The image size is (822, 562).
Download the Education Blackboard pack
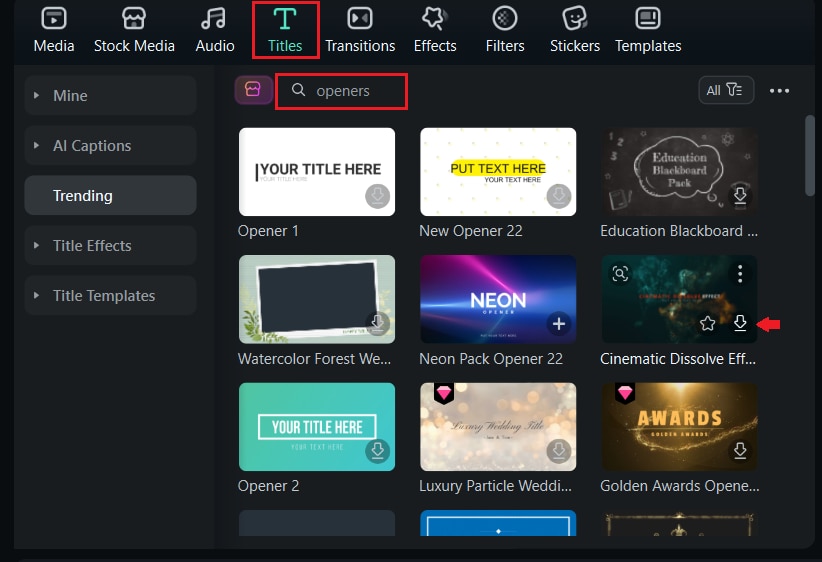point(740,196)
